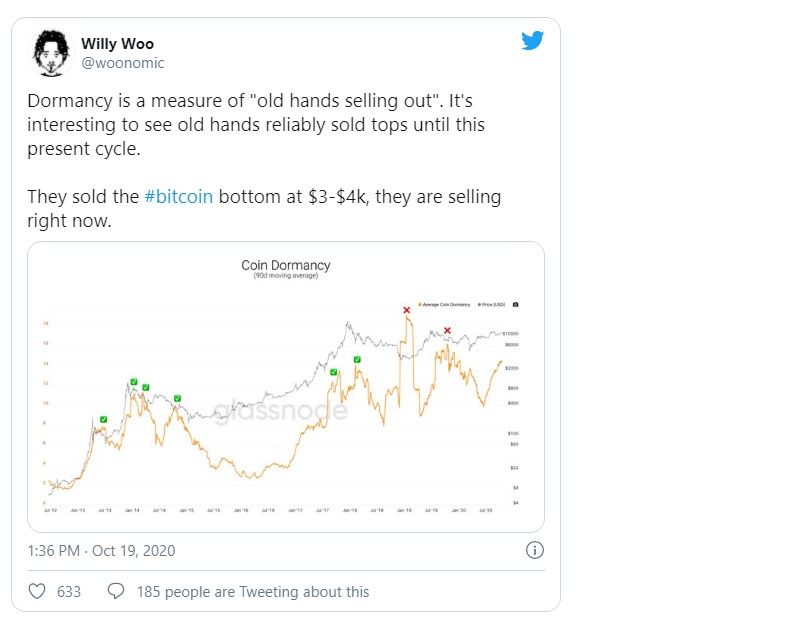Image resolution: width=797 pixels, height=637 pixels.
Task: Open the tweet info circle icon
Action: 534,550
